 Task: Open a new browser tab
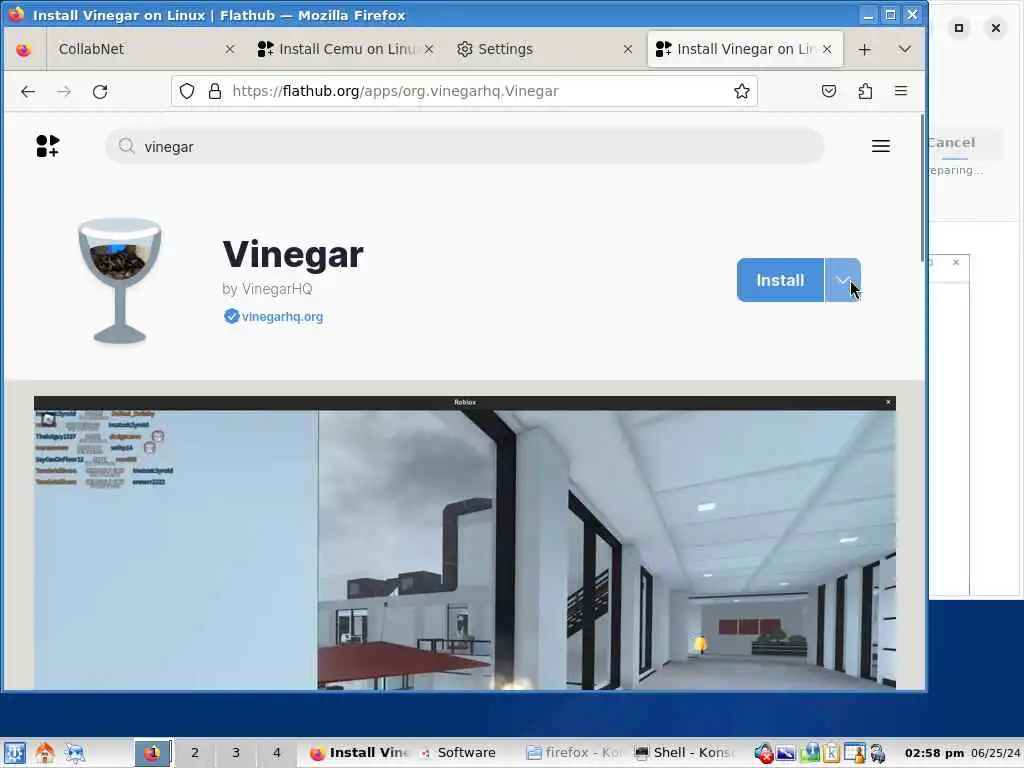click(x=864, y=50)
